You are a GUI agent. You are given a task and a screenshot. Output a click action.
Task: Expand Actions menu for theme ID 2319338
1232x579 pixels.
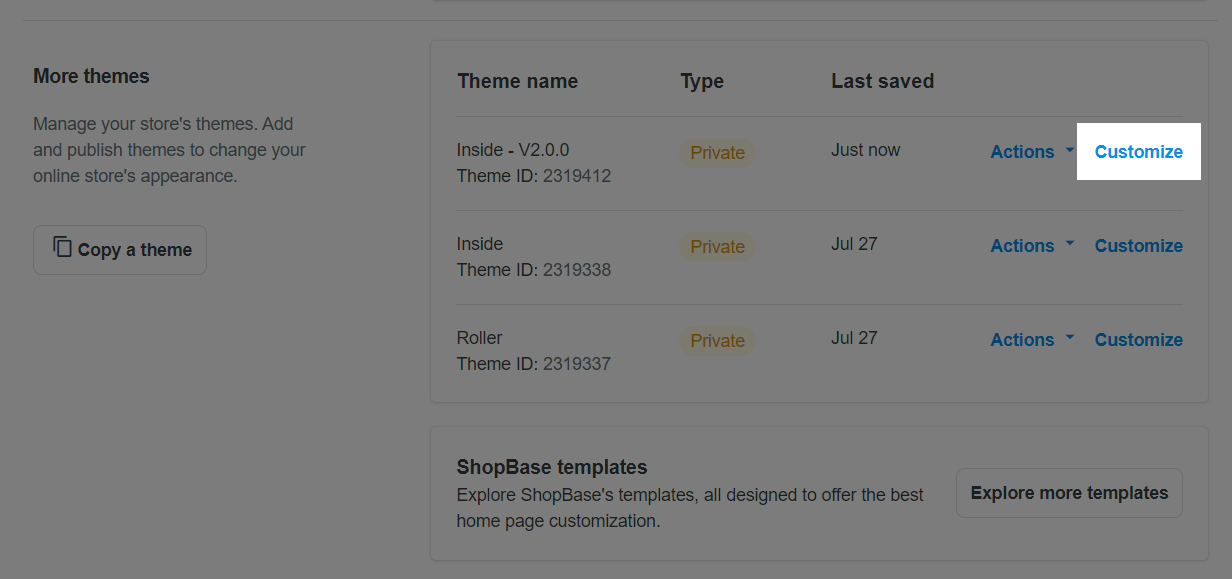[1032, 246]
